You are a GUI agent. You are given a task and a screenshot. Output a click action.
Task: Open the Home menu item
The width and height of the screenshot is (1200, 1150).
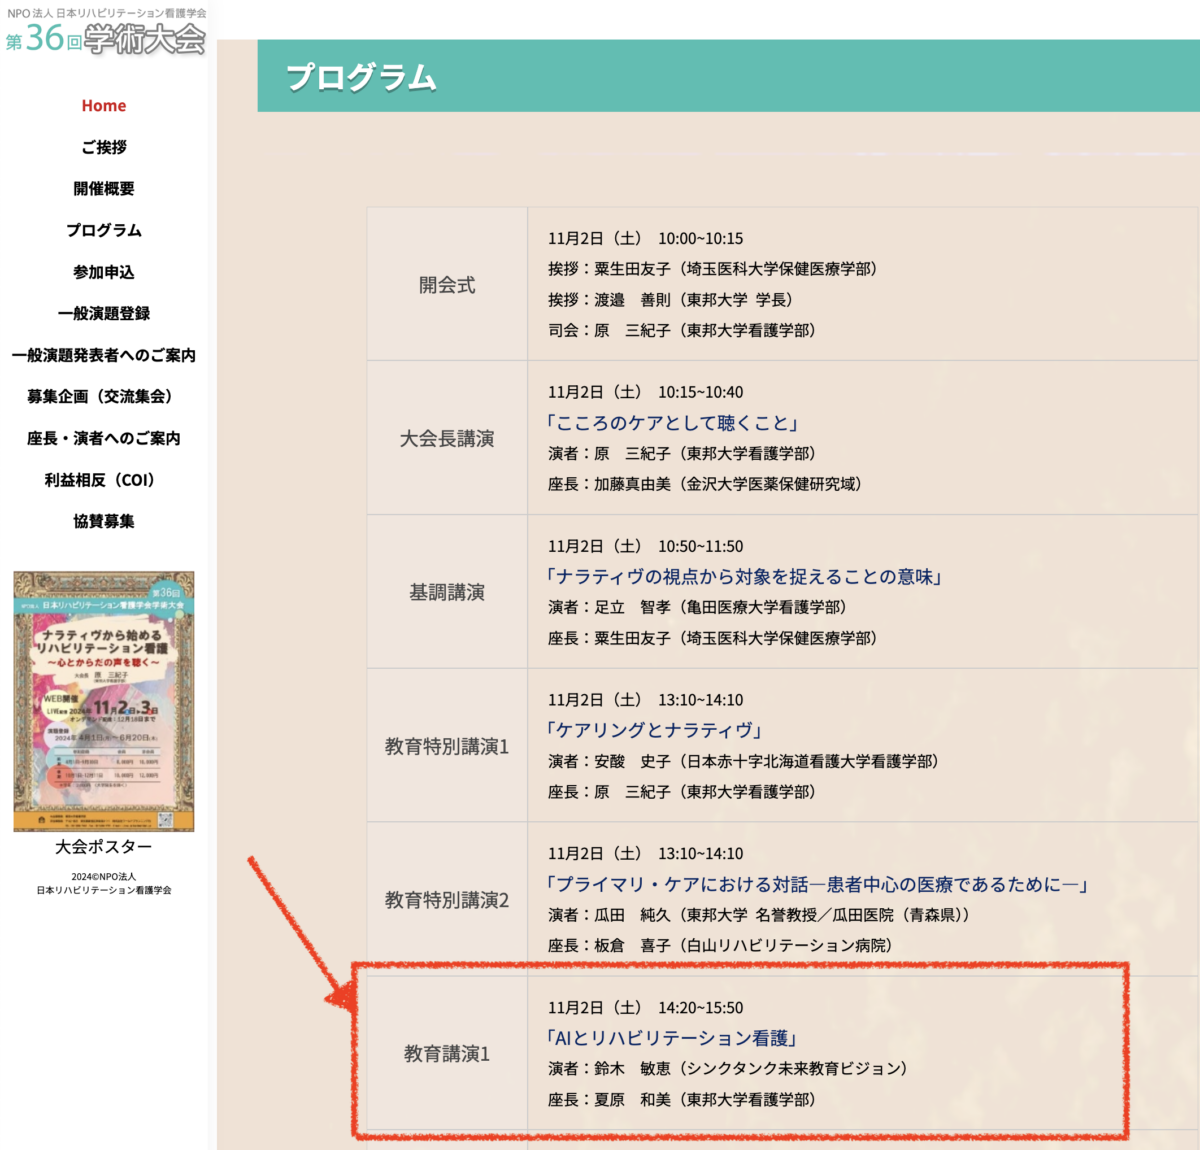(x=104, y=106)
